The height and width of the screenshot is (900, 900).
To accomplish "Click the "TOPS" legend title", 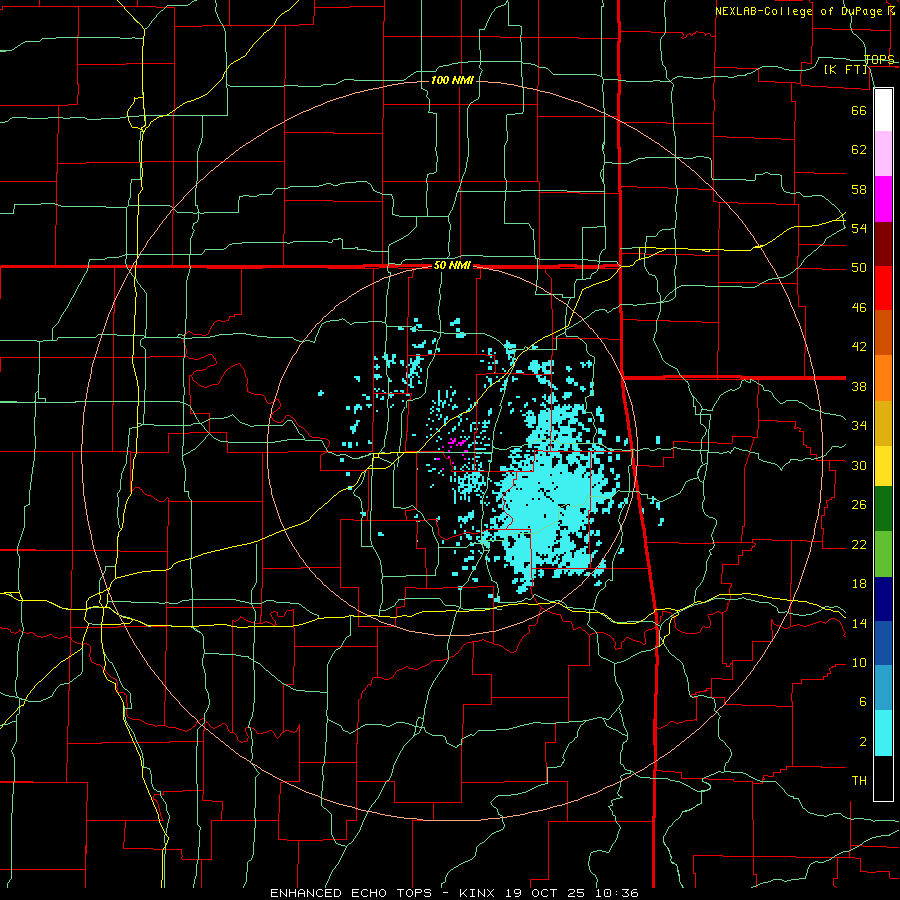I will click(879, 59).
